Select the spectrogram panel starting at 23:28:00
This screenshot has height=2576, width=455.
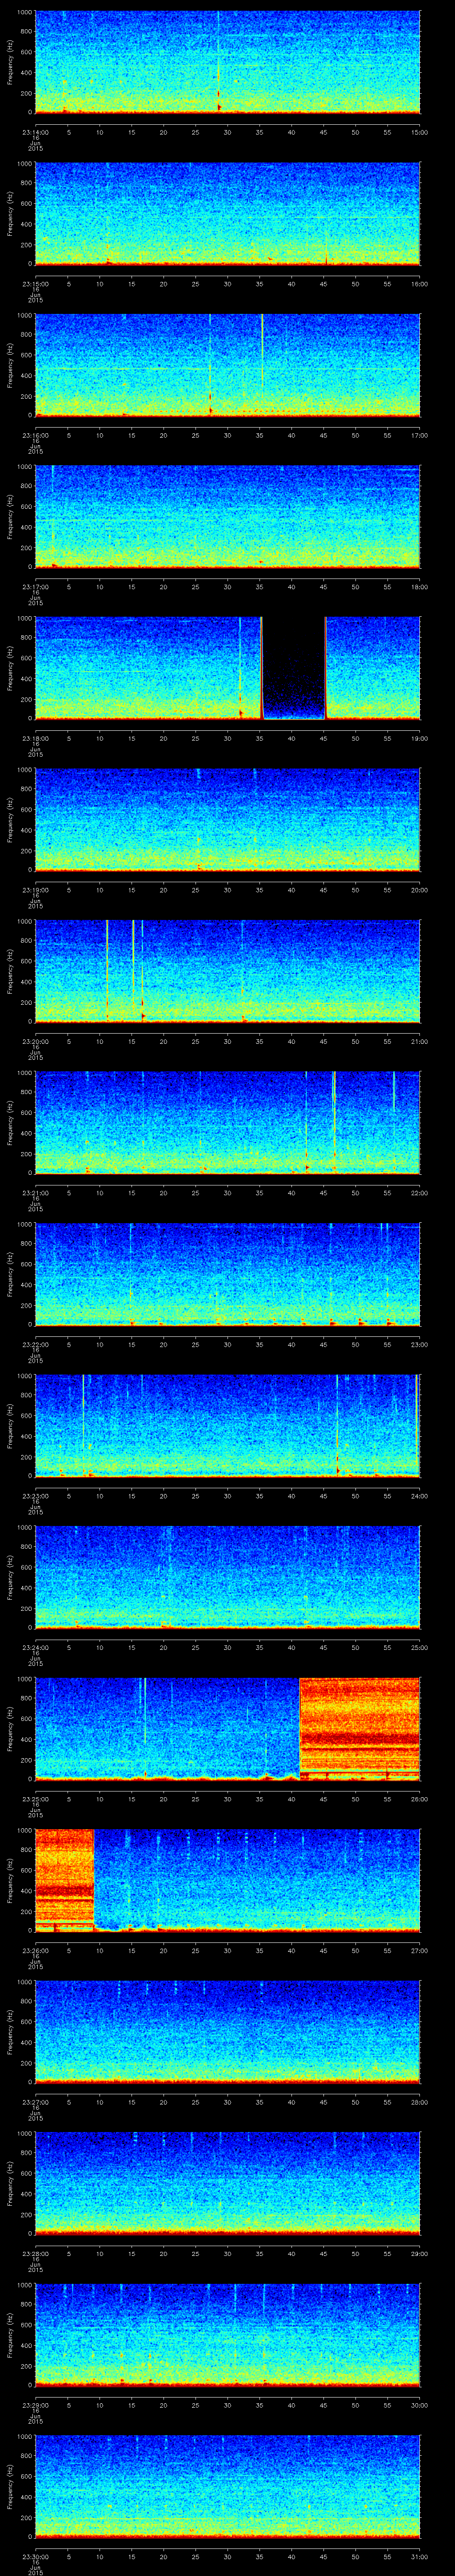[x=227, y=2183]
